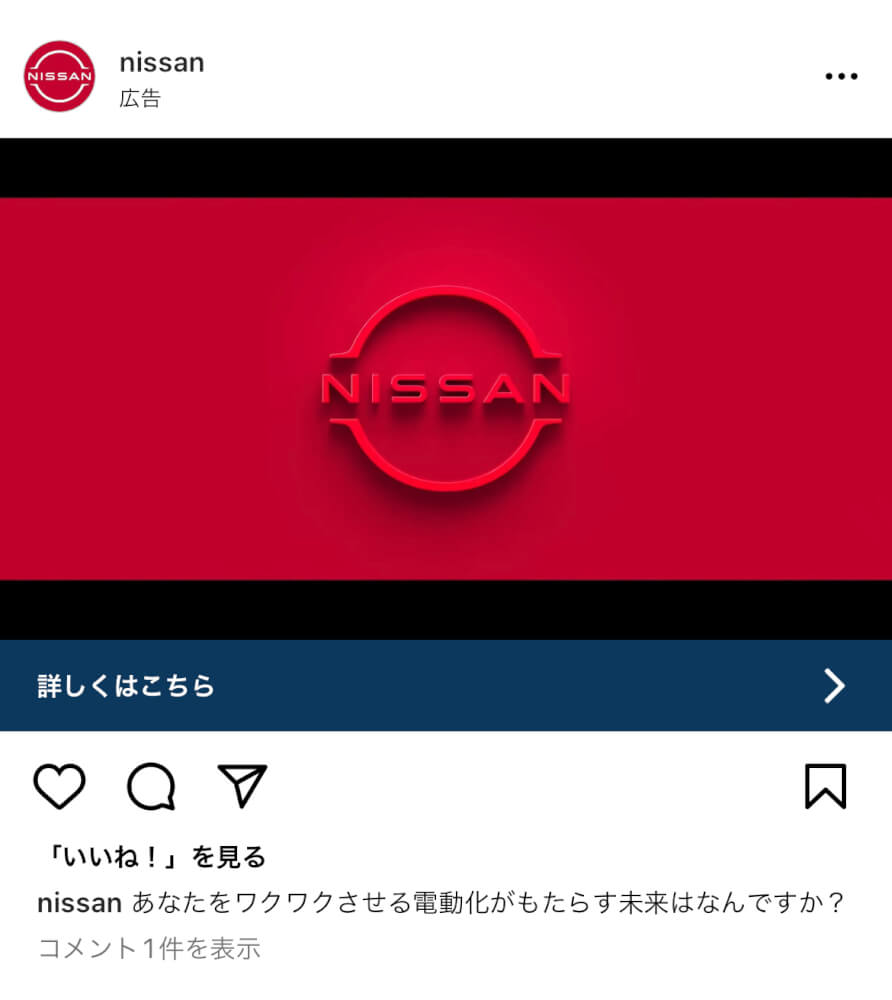Tap the round Nissan profile avatar
Image resolution: width=892 pixels, height=1000 pixels.
click(59, 76)
